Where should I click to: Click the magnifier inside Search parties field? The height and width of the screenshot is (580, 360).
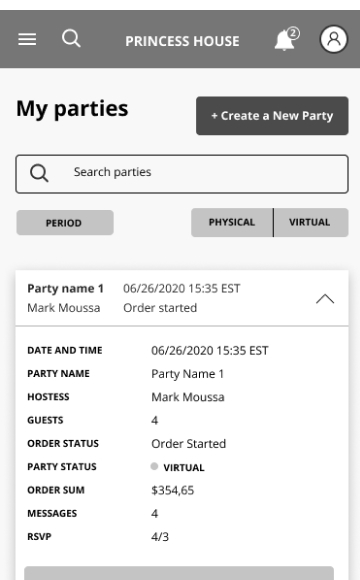(x=39, y=173)
